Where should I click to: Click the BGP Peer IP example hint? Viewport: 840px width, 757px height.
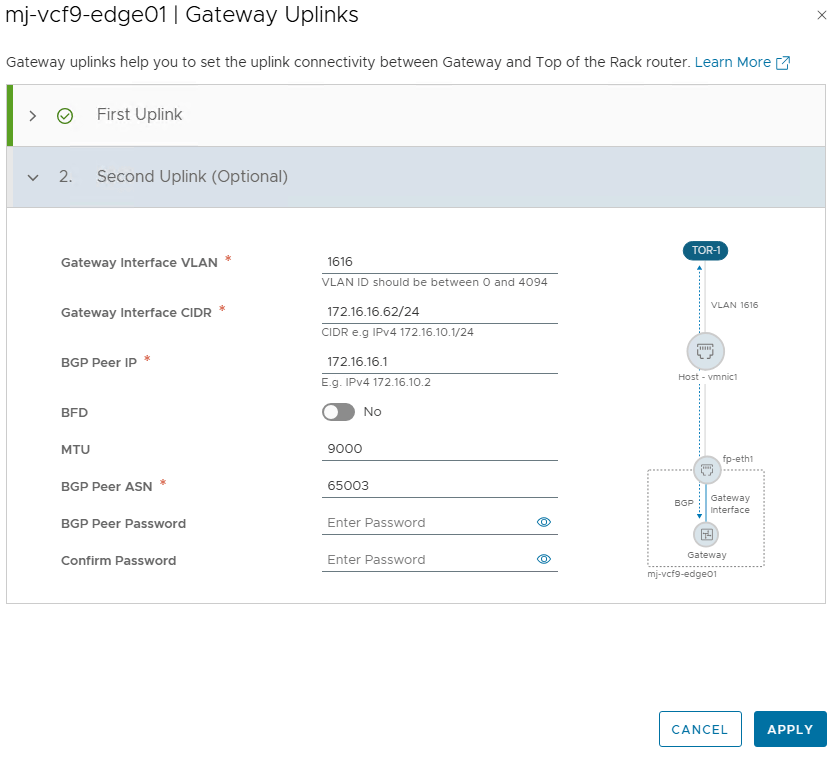point(376,383)
